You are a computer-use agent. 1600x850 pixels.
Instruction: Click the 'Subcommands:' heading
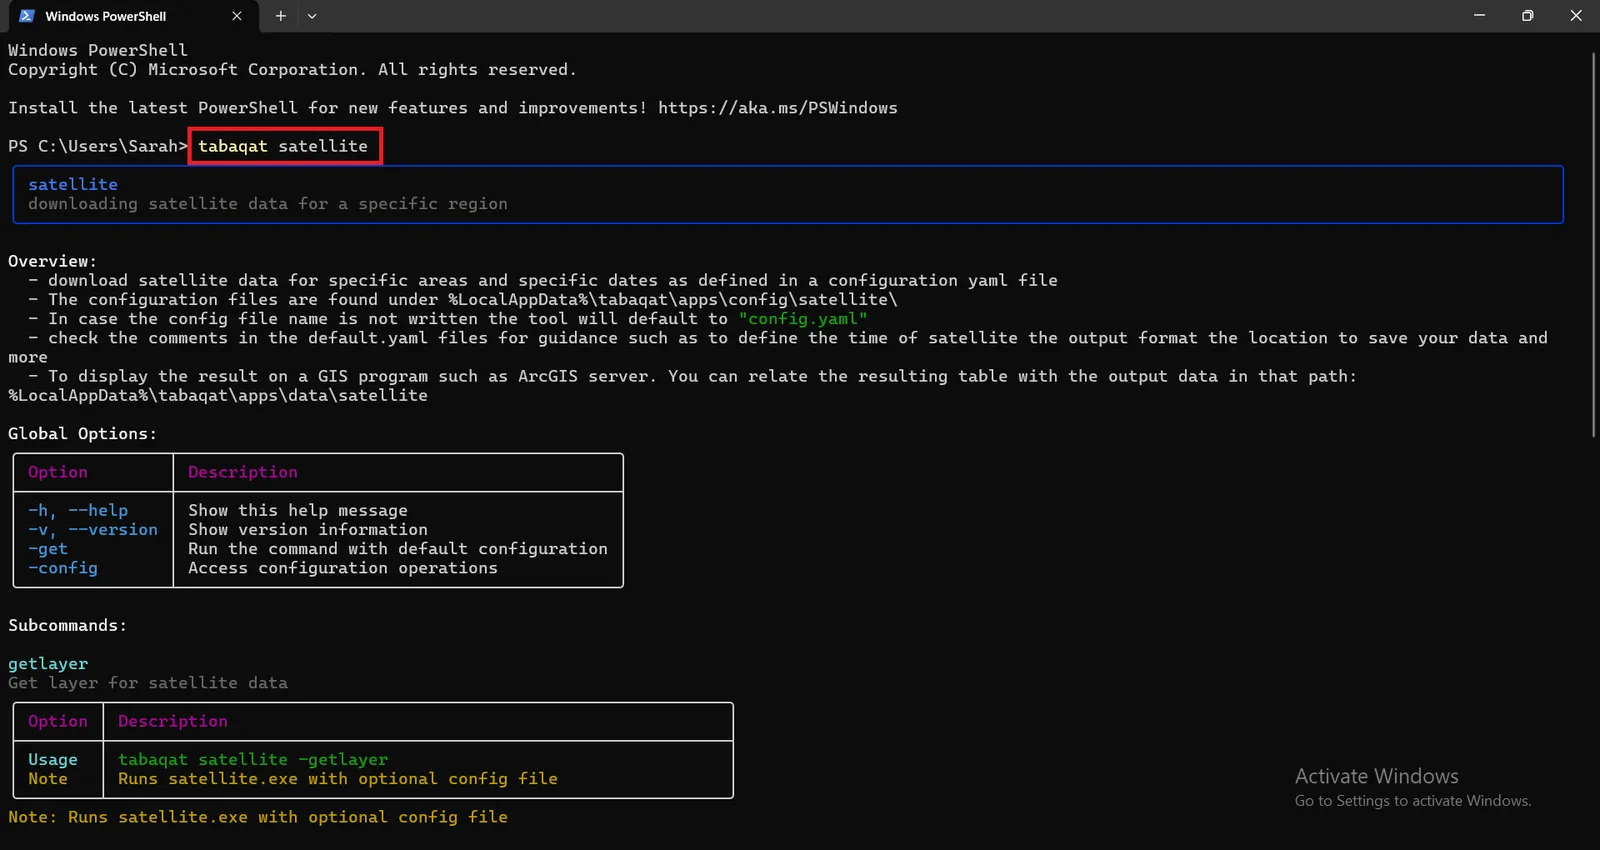point(68,626)
